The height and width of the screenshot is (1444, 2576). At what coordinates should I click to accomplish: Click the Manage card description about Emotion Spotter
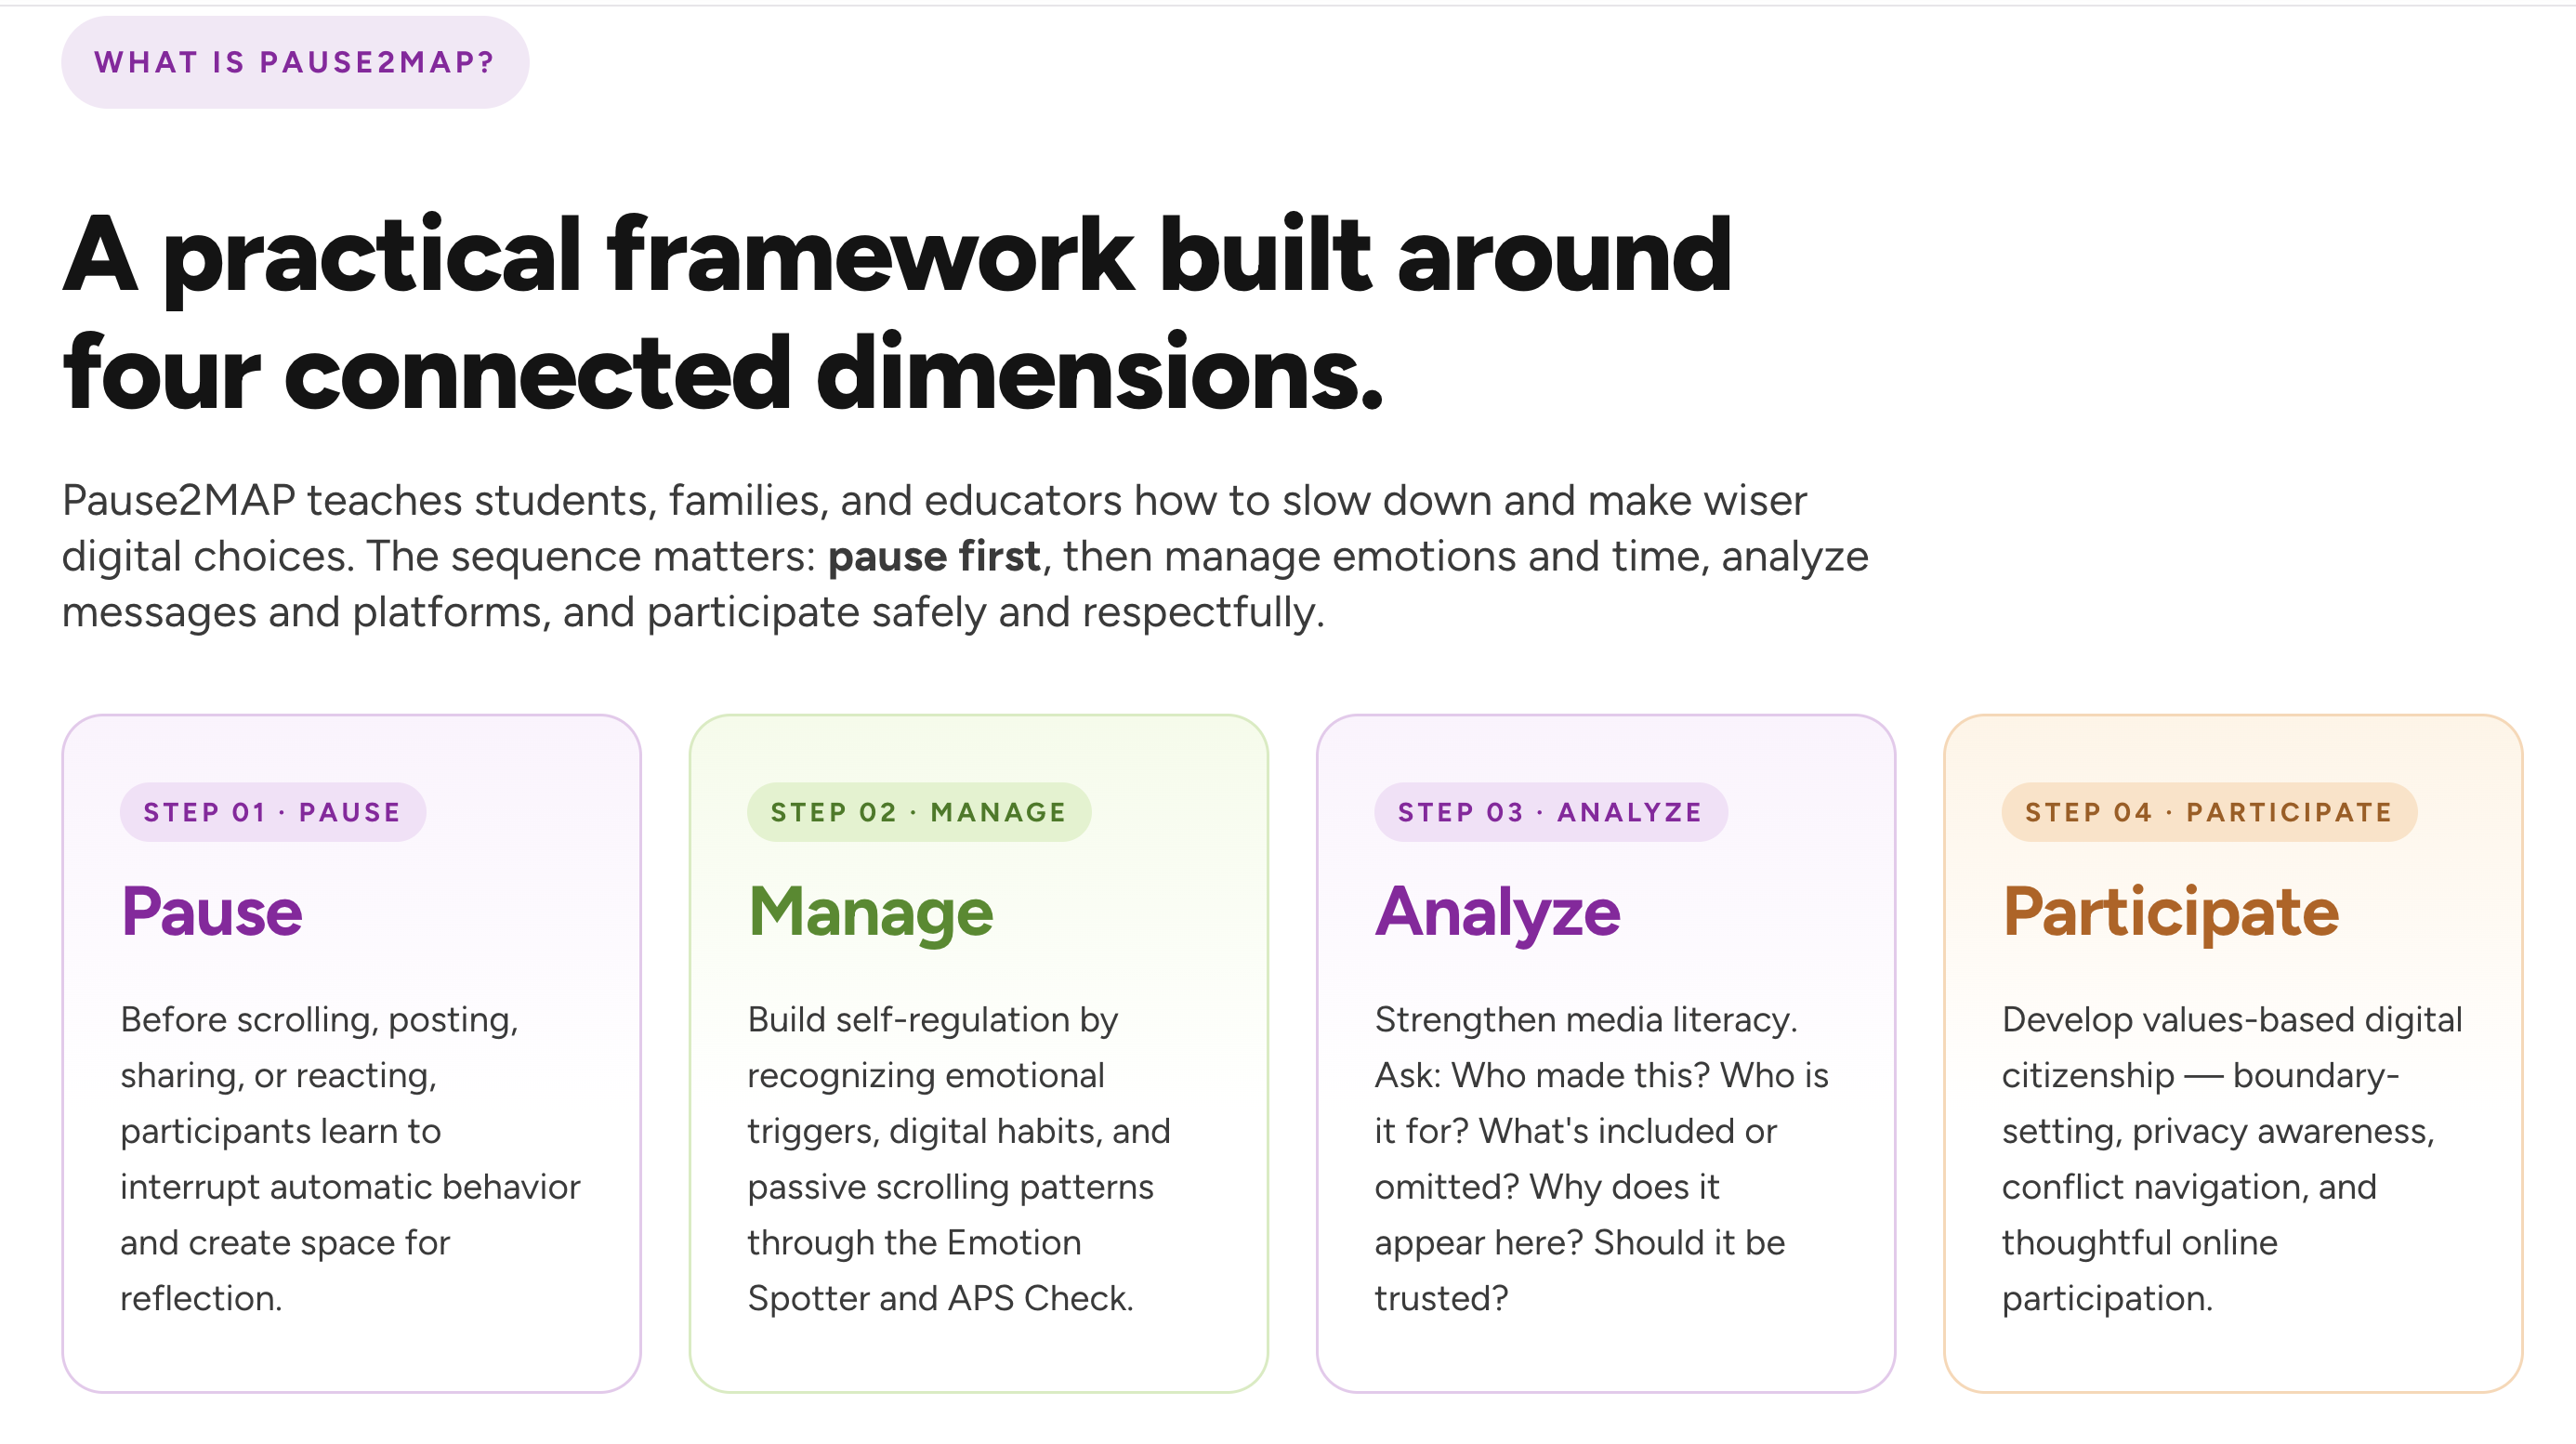tap(959, 1158)
